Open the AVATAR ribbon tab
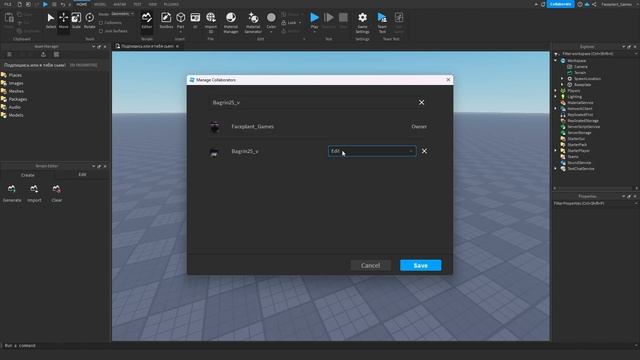640x360 pixels. point(120,4)
